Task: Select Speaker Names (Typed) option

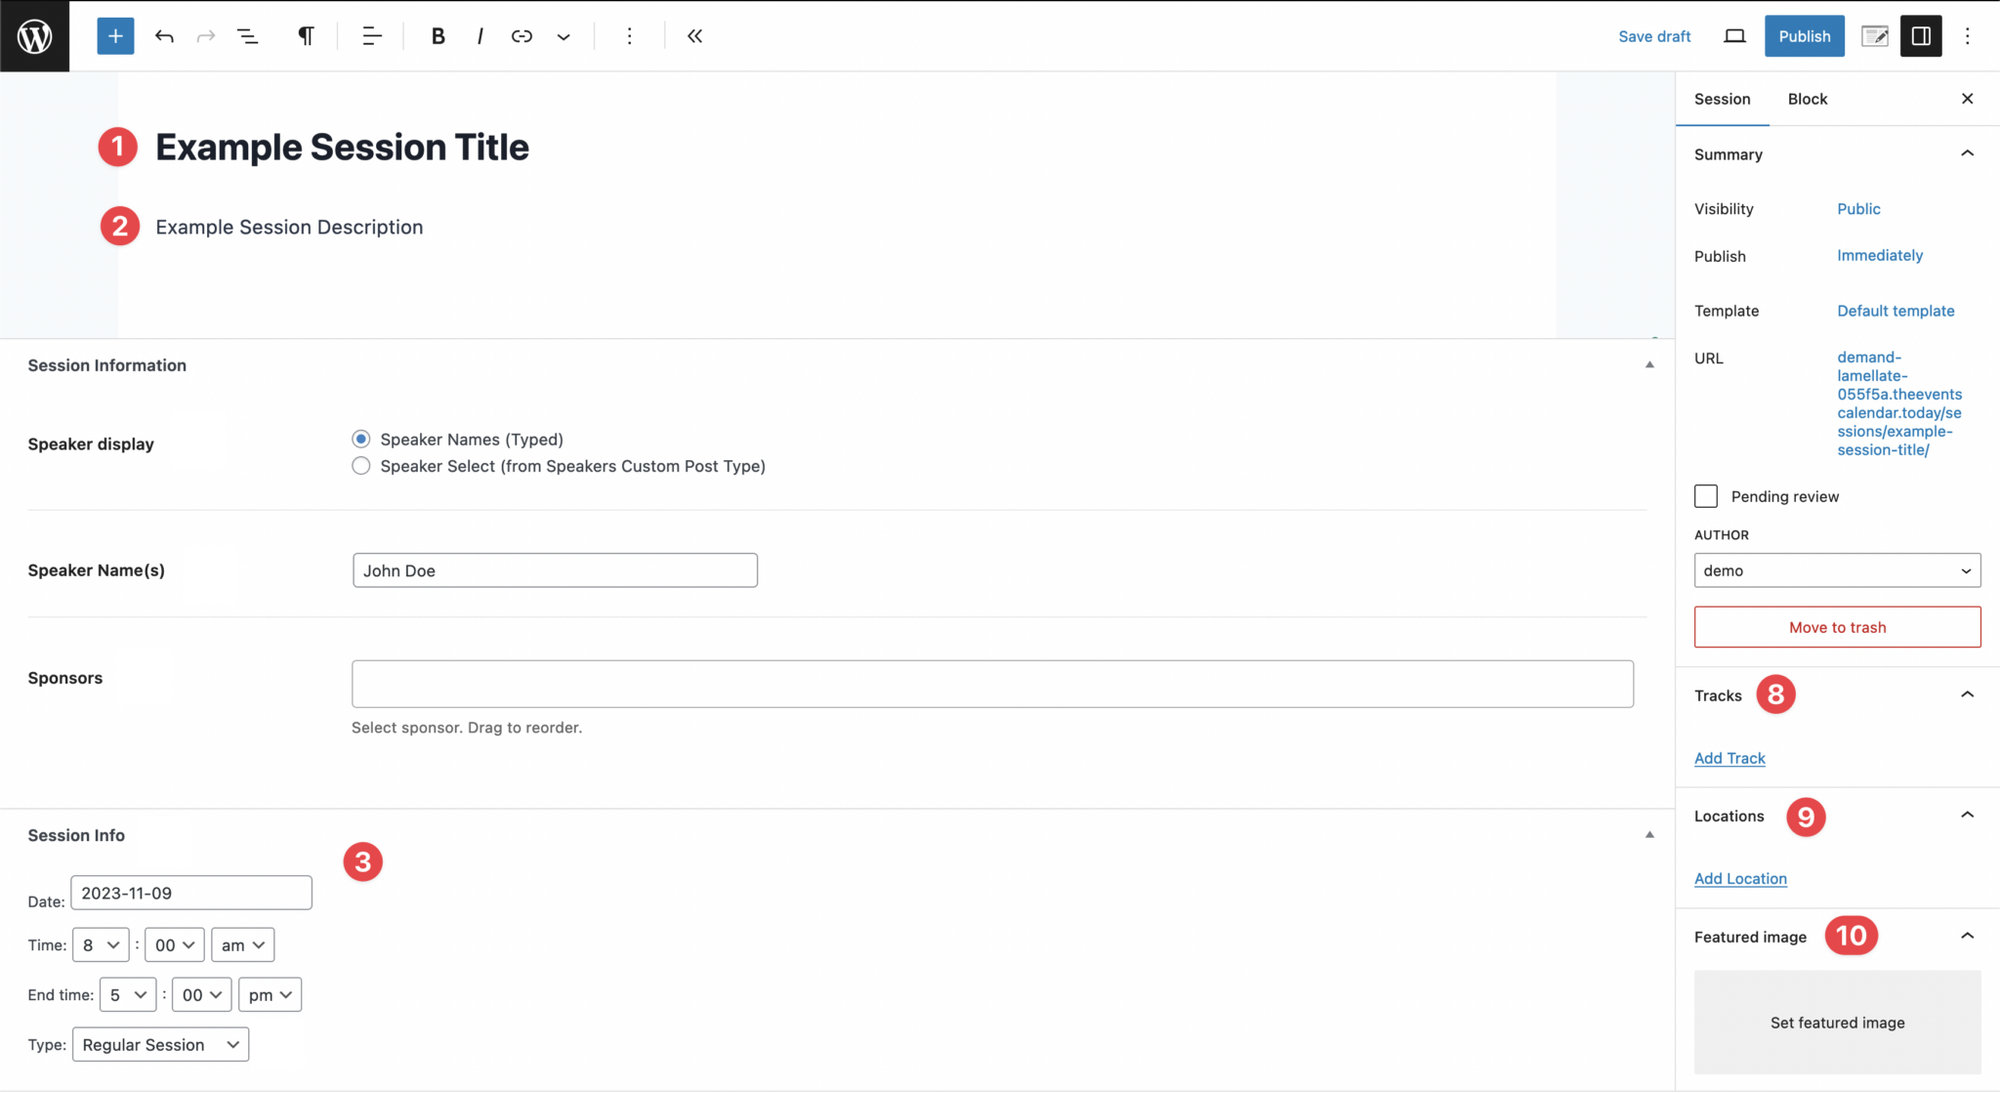Action: click(x=361, y=438)
